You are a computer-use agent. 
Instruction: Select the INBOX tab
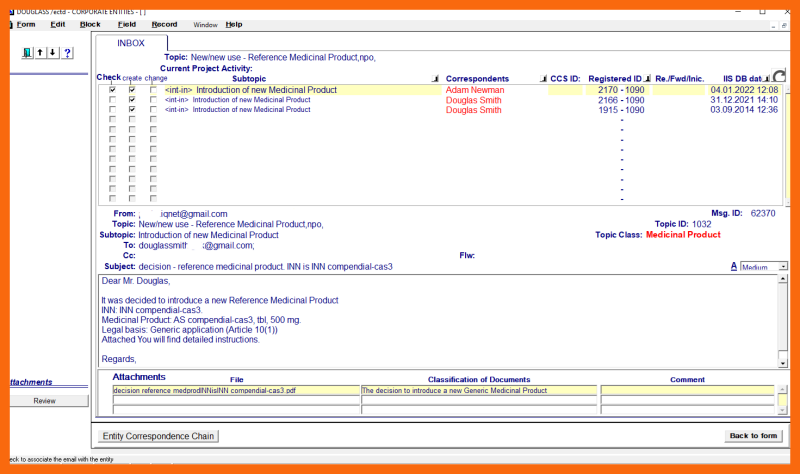pyautogui.click(x=131, y=43)
